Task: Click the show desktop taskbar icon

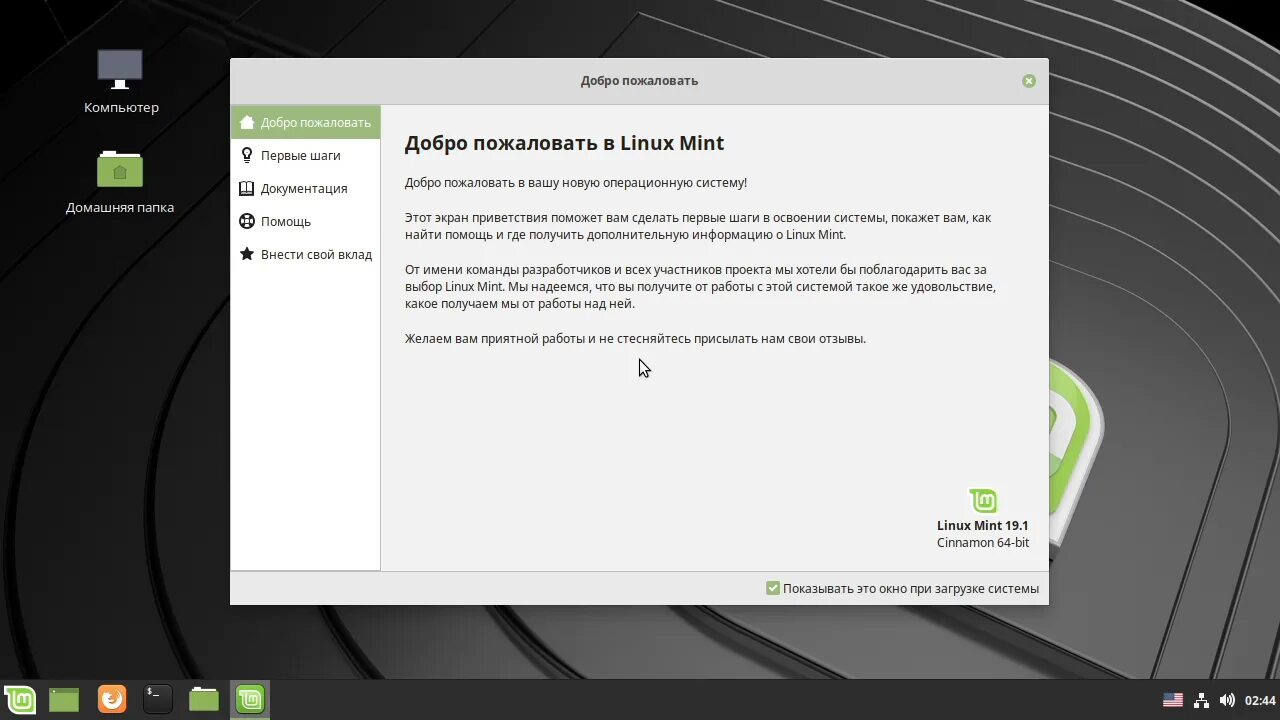Action: [x=64, y=699]
